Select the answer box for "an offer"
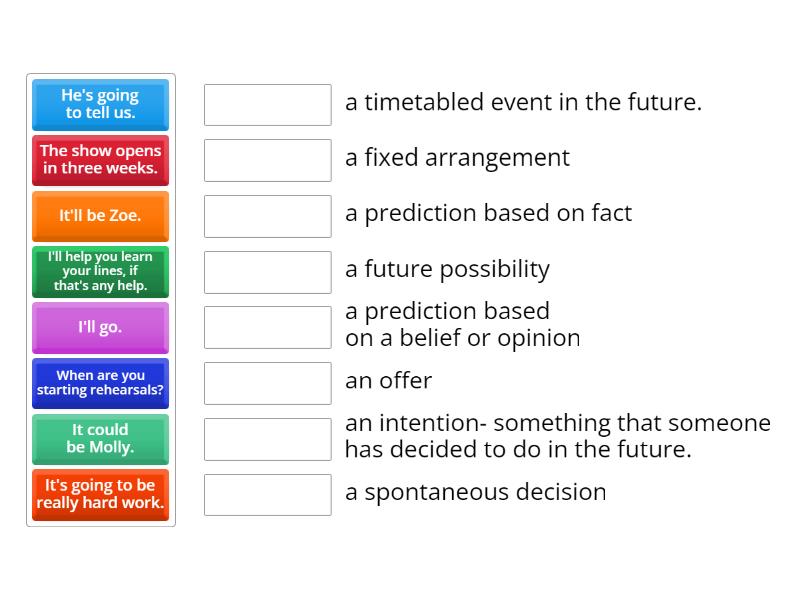Viewport: 800px width, 600px height. tap(267, 383)
